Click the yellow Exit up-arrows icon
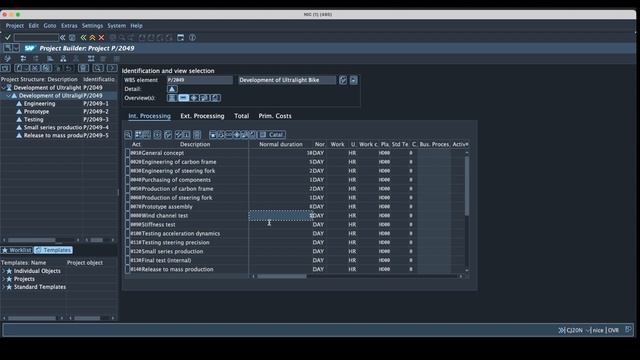The width and height of the screenshot is (640, 360). coord(92,38)
